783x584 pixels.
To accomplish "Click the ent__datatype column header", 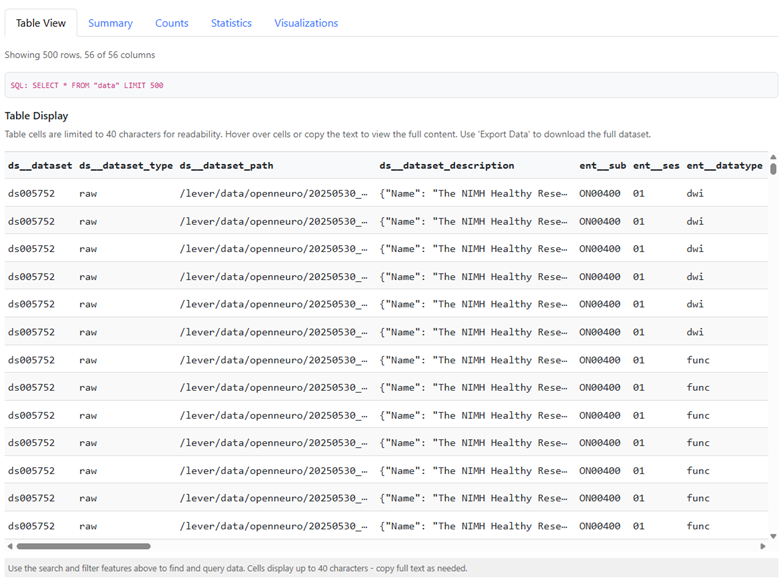I will [725, 165].
